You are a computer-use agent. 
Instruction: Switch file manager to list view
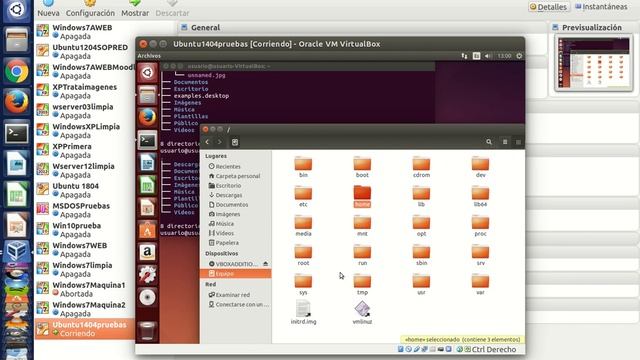click(x=505, y=142)
